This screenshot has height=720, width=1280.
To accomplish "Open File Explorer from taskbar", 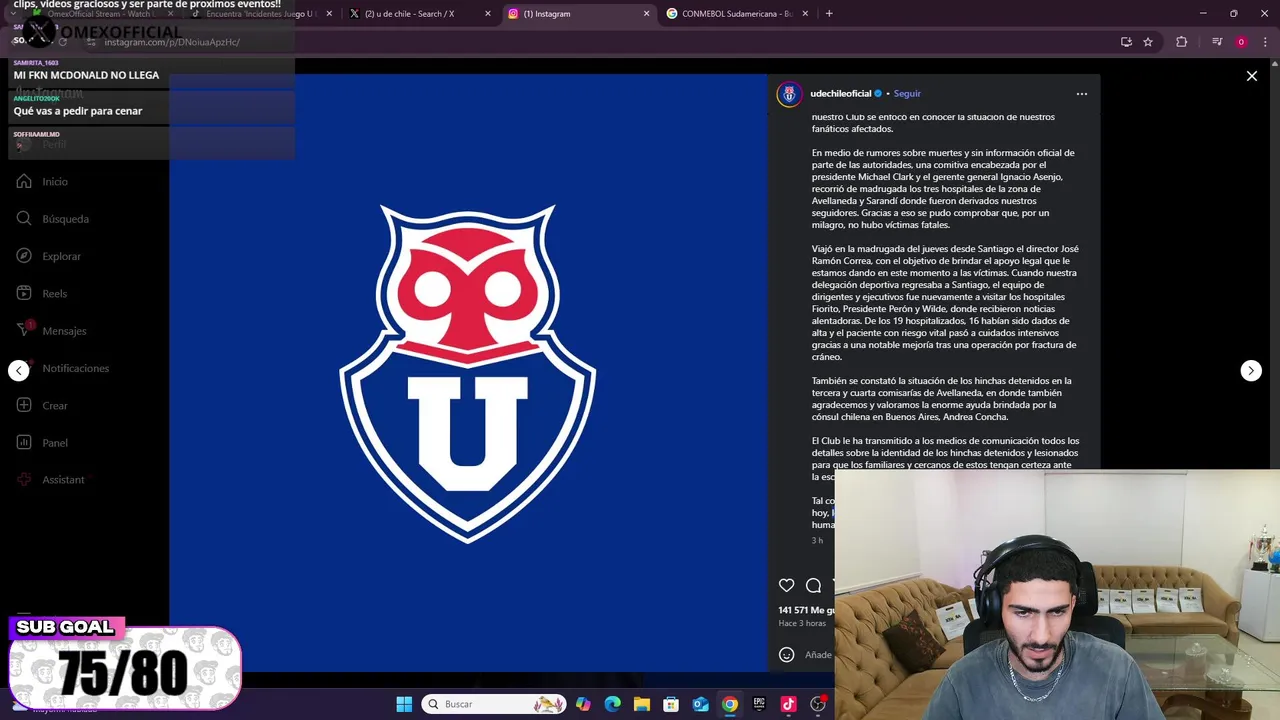I will pos(642,704).
